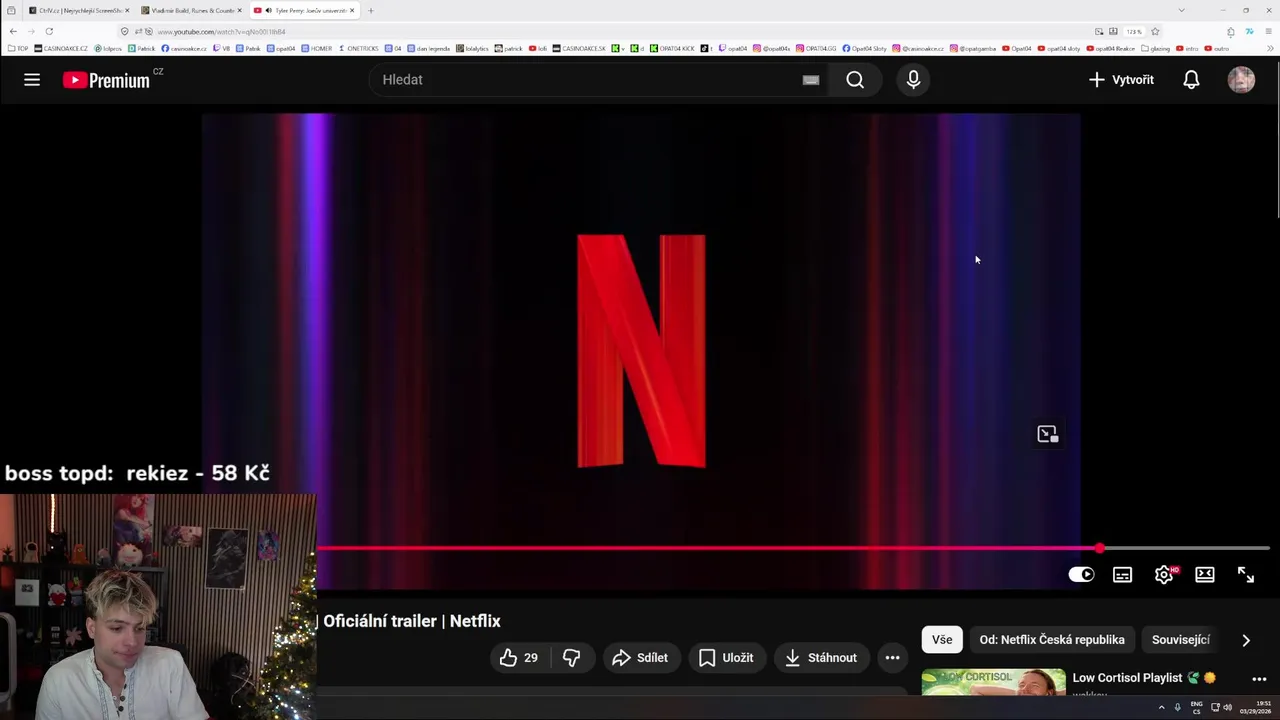Show hidden system tray icons
This screenshot has width=1280, height=720.
click(1161, 707)
